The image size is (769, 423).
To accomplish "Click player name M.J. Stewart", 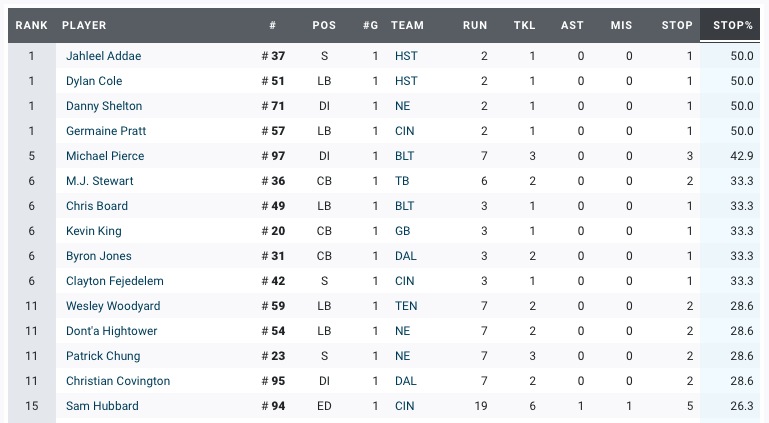I will pos(100,181).
